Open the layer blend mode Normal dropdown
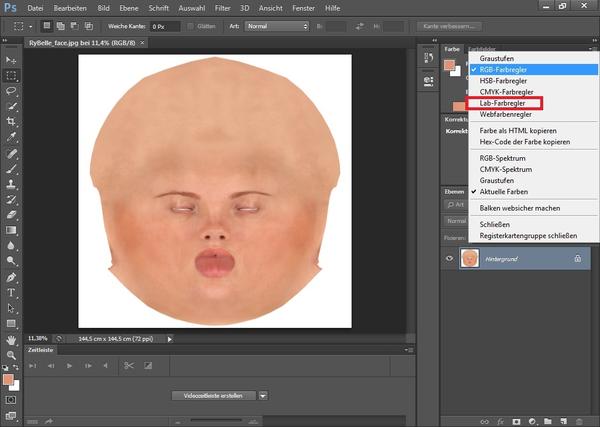Image resolution: width=600 pixels, height=427 pixels. (455, 221)
